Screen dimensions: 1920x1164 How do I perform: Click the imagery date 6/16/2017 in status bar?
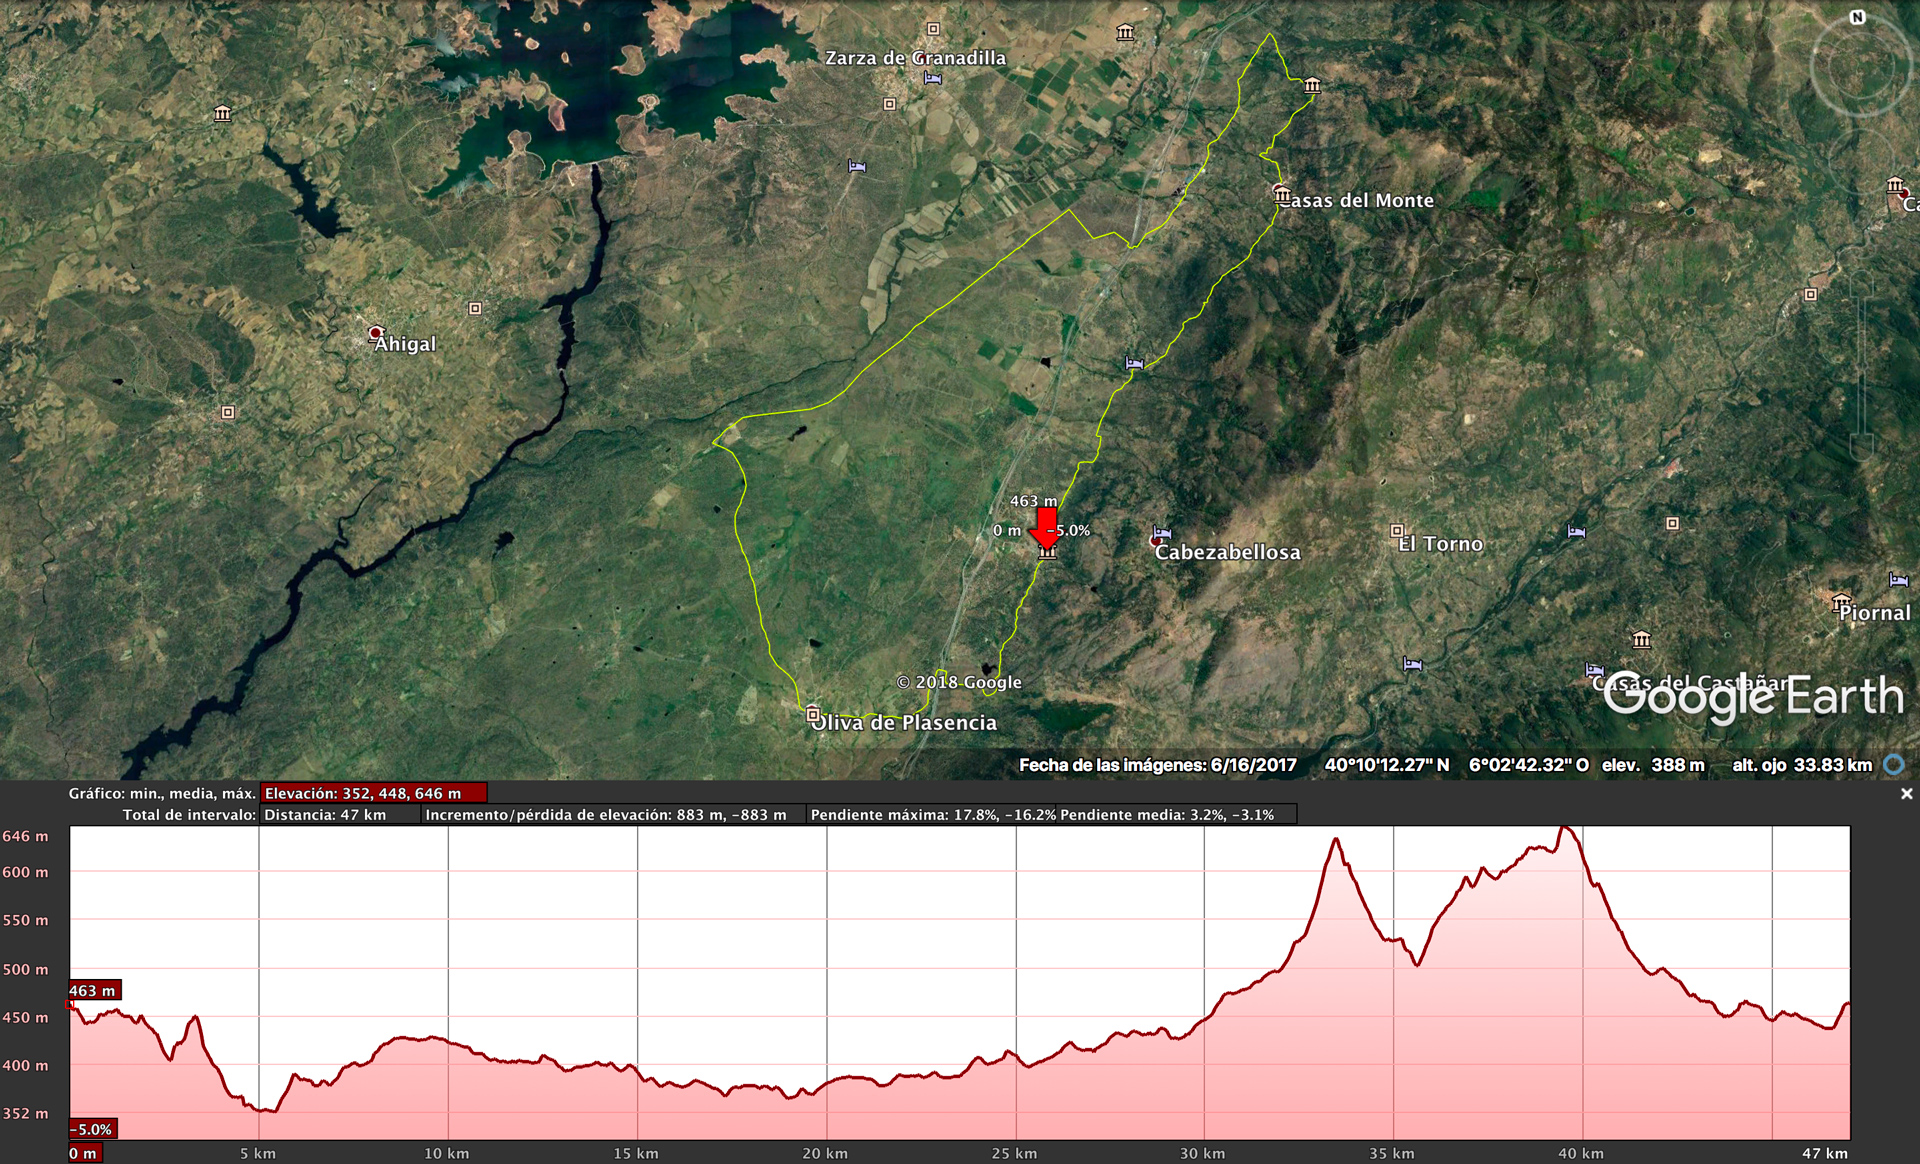pyautogui.click(x=1253, y=765)
